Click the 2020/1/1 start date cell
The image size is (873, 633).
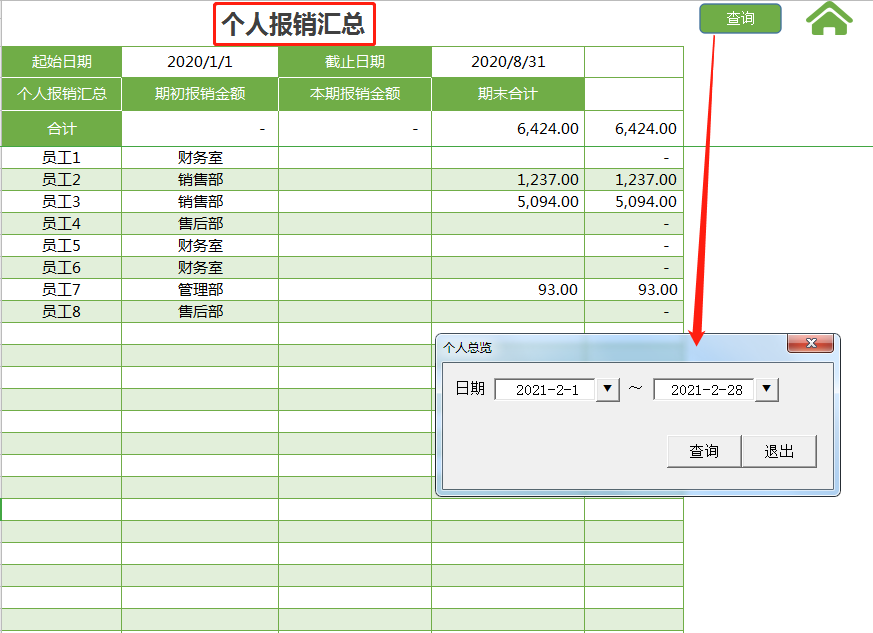(x=199, y=62)
